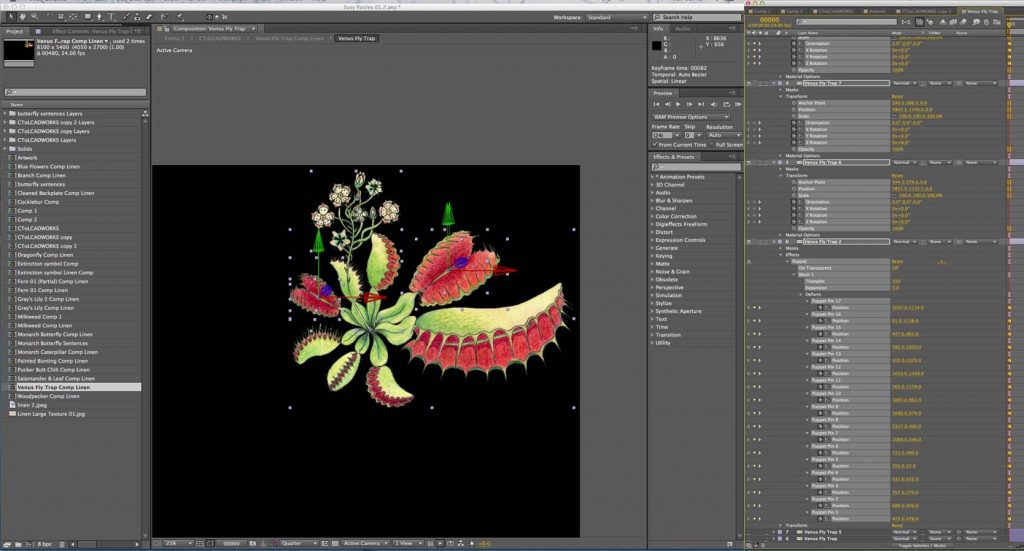The image size is (1024, 551).
Task: Toggle transparency grid icon in viewer
Action: coord(334,543)
